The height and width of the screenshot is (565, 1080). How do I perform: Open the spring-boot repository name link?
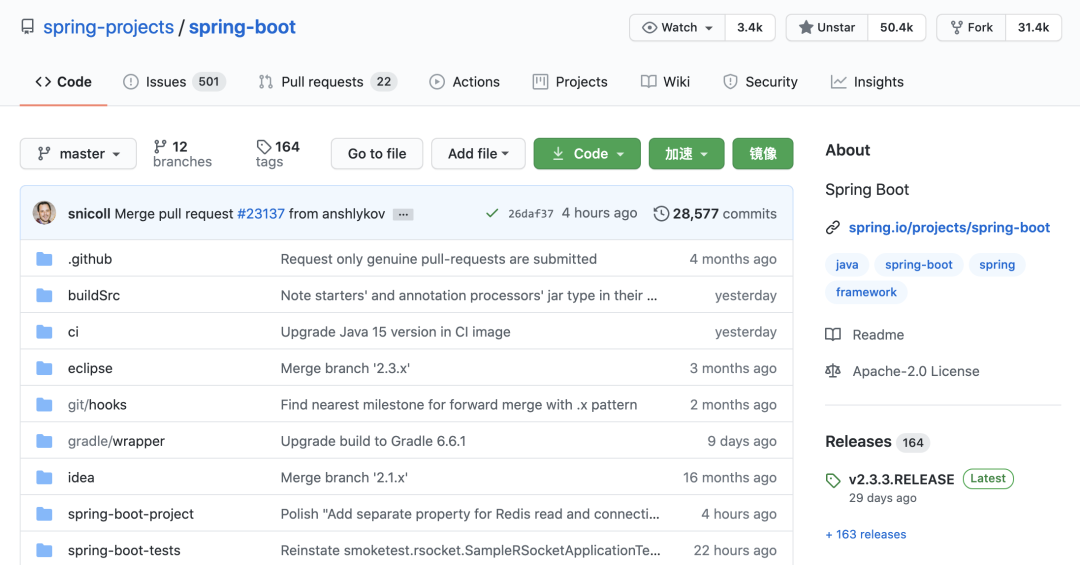[242, 27]
